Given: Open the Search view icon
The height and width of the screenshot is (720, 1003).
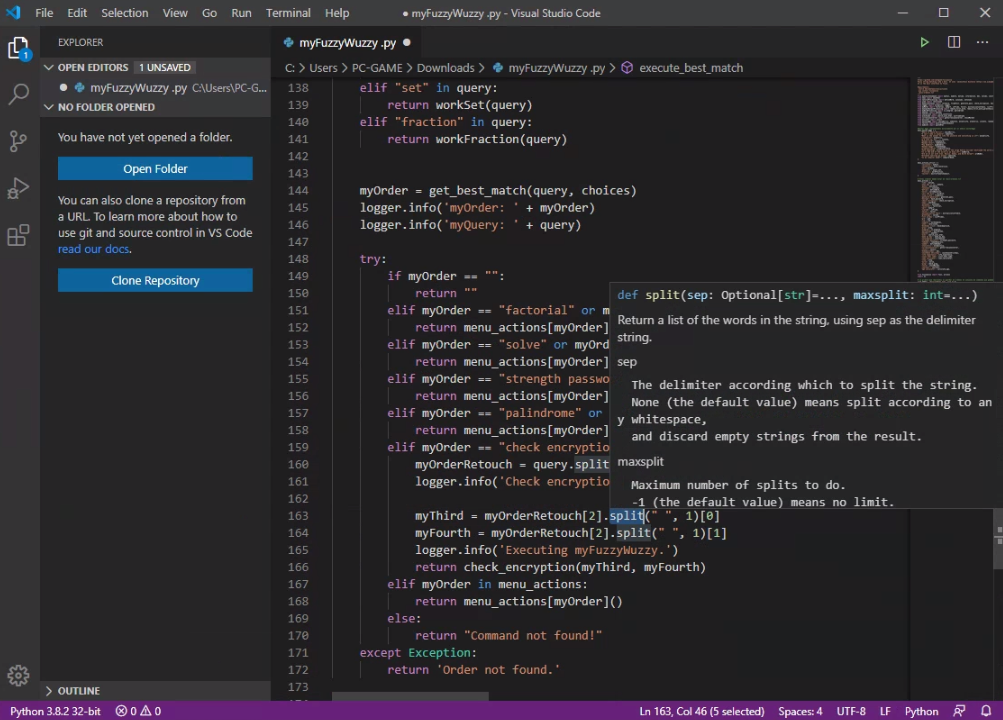Looking at the screenshot, I should 20,93.
